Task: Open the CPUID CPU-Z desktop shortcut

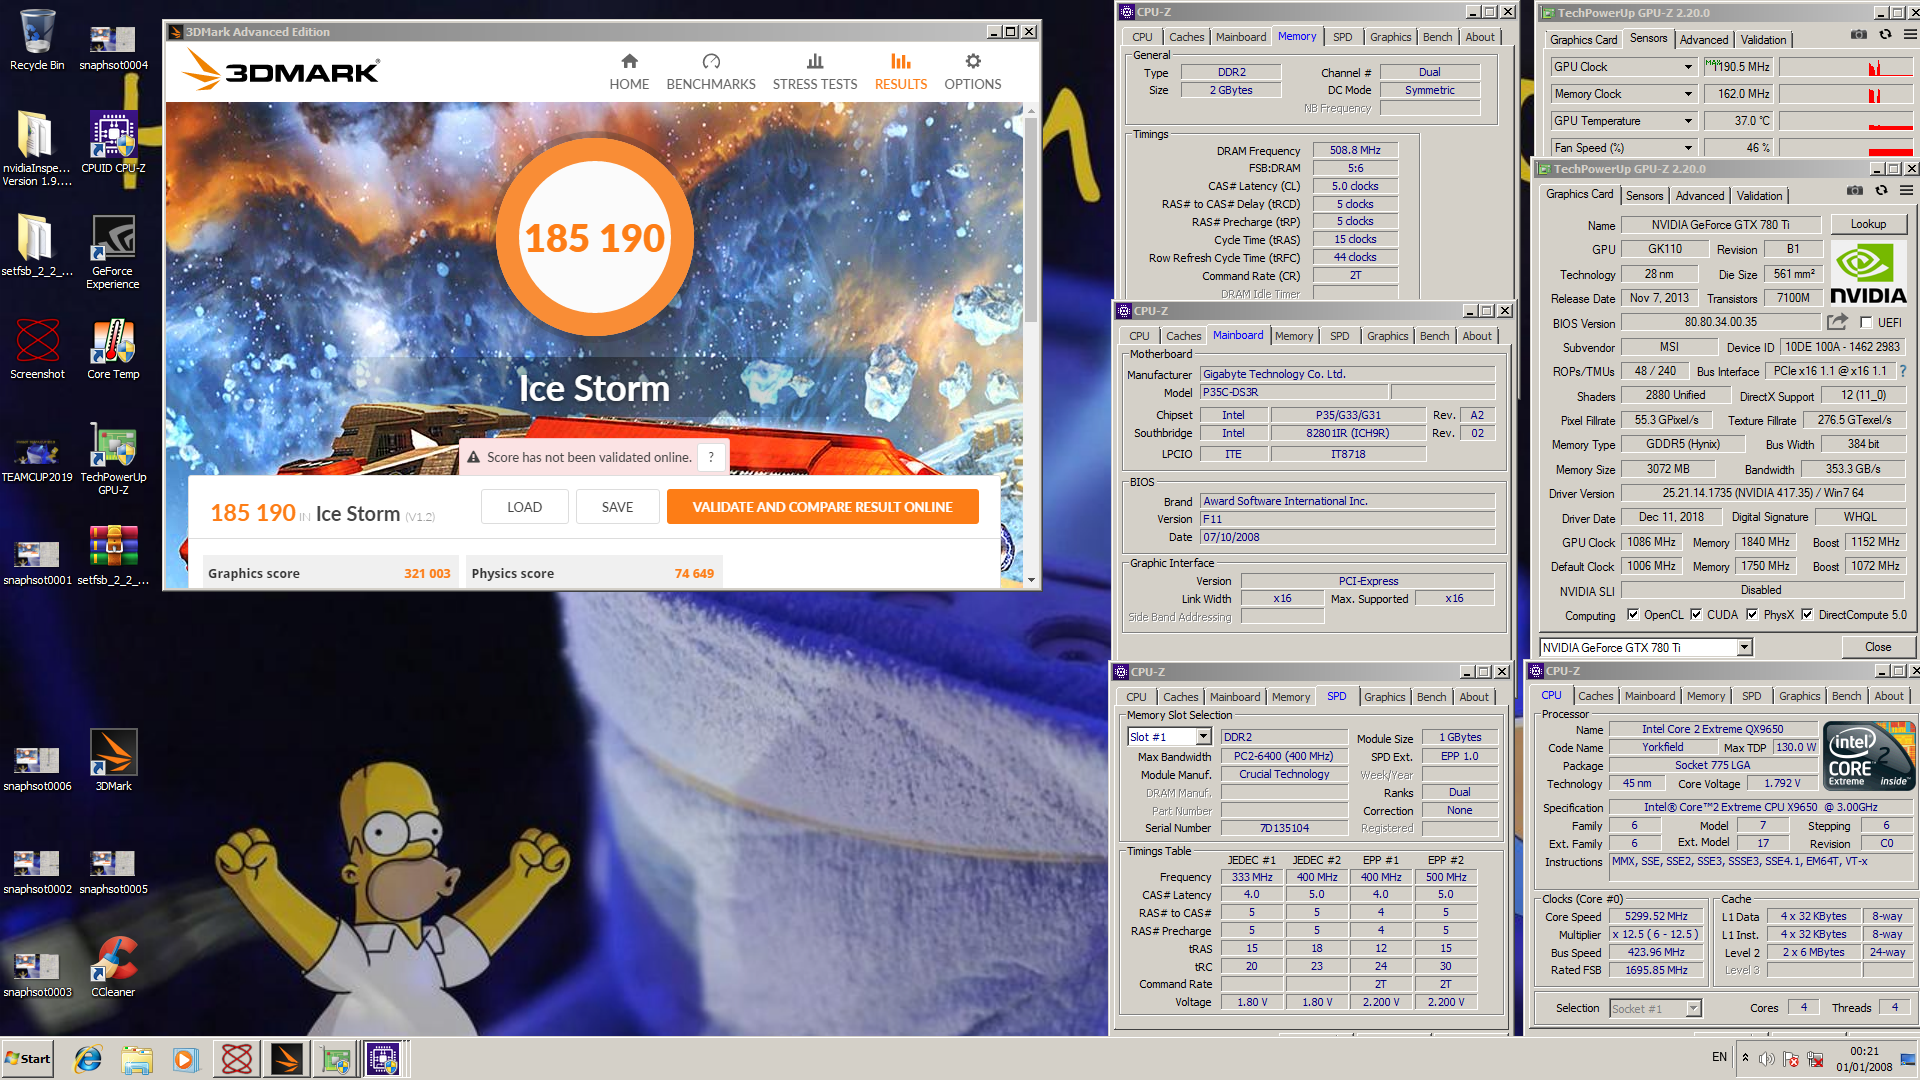Action: pos(113,143)
